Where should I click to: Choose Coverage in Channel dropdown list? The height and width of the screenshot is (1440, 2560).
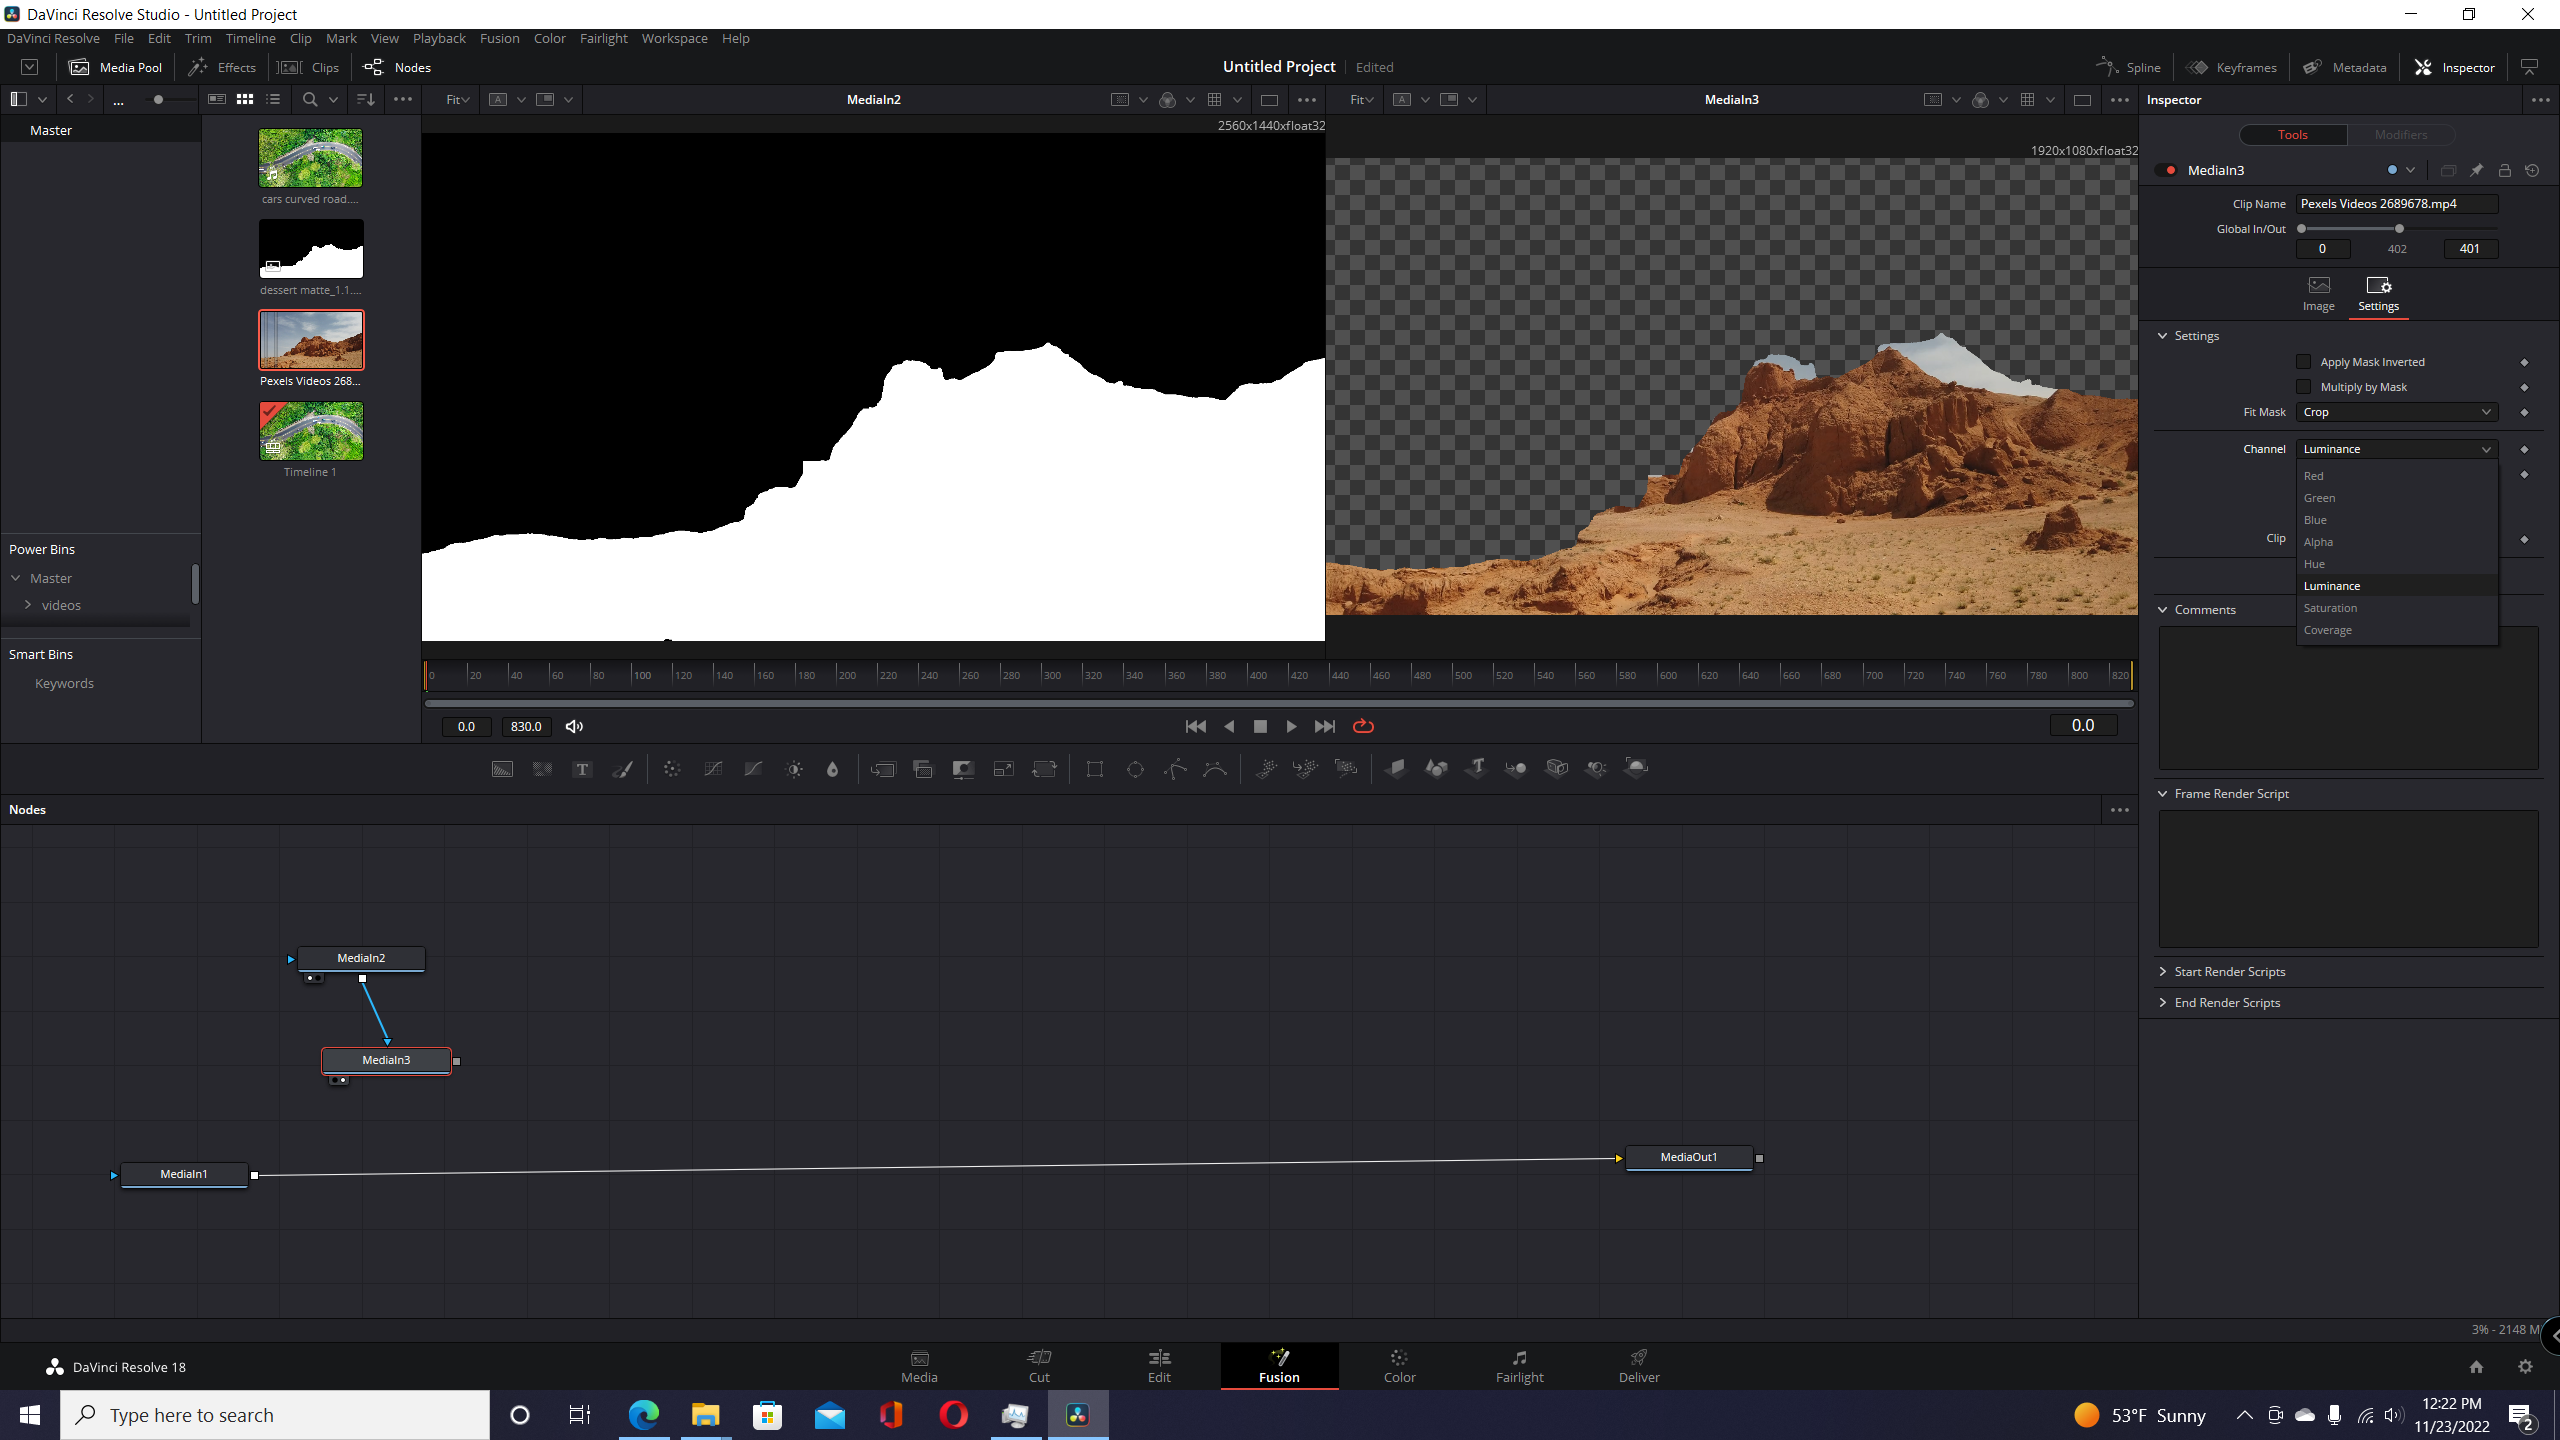pyautogui.click(x=2397, y=630)
